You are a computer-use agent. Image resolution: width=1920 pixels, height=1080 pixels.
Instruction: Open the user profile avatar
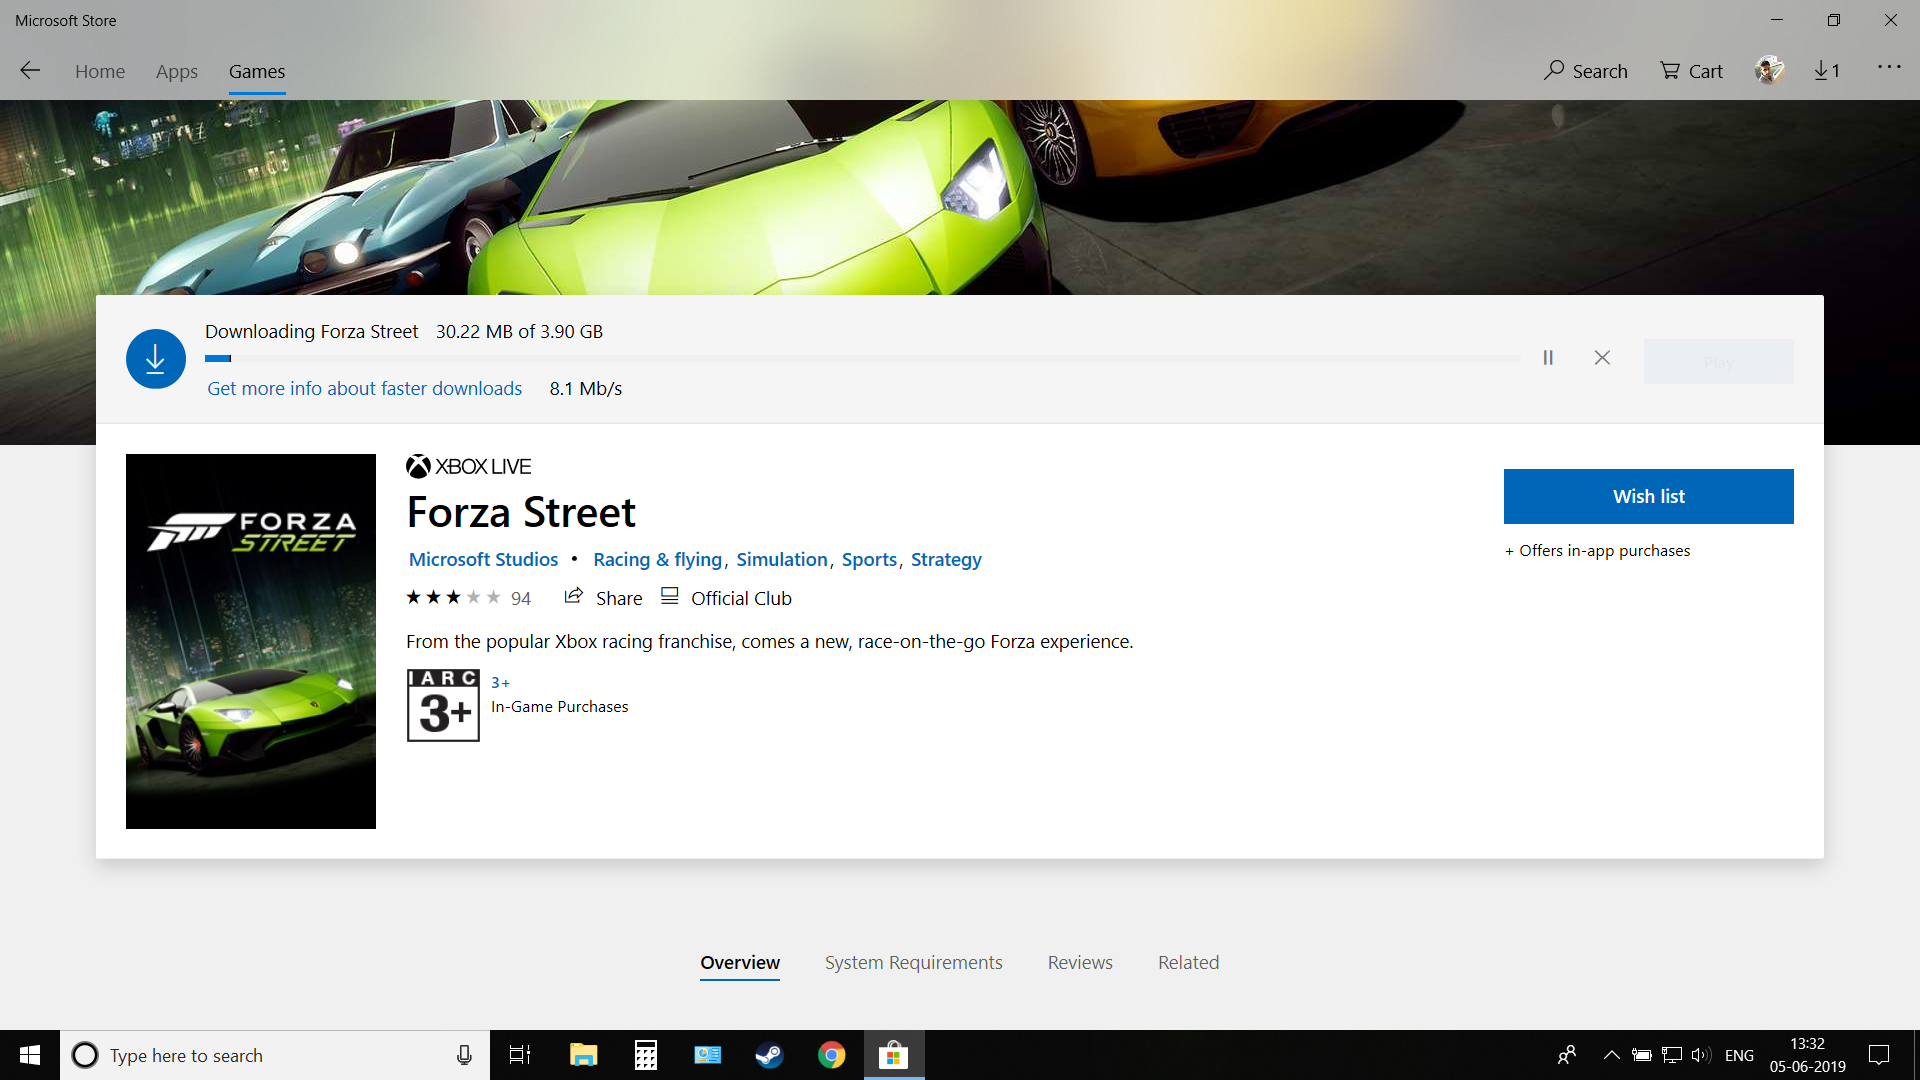point(1769,70)
